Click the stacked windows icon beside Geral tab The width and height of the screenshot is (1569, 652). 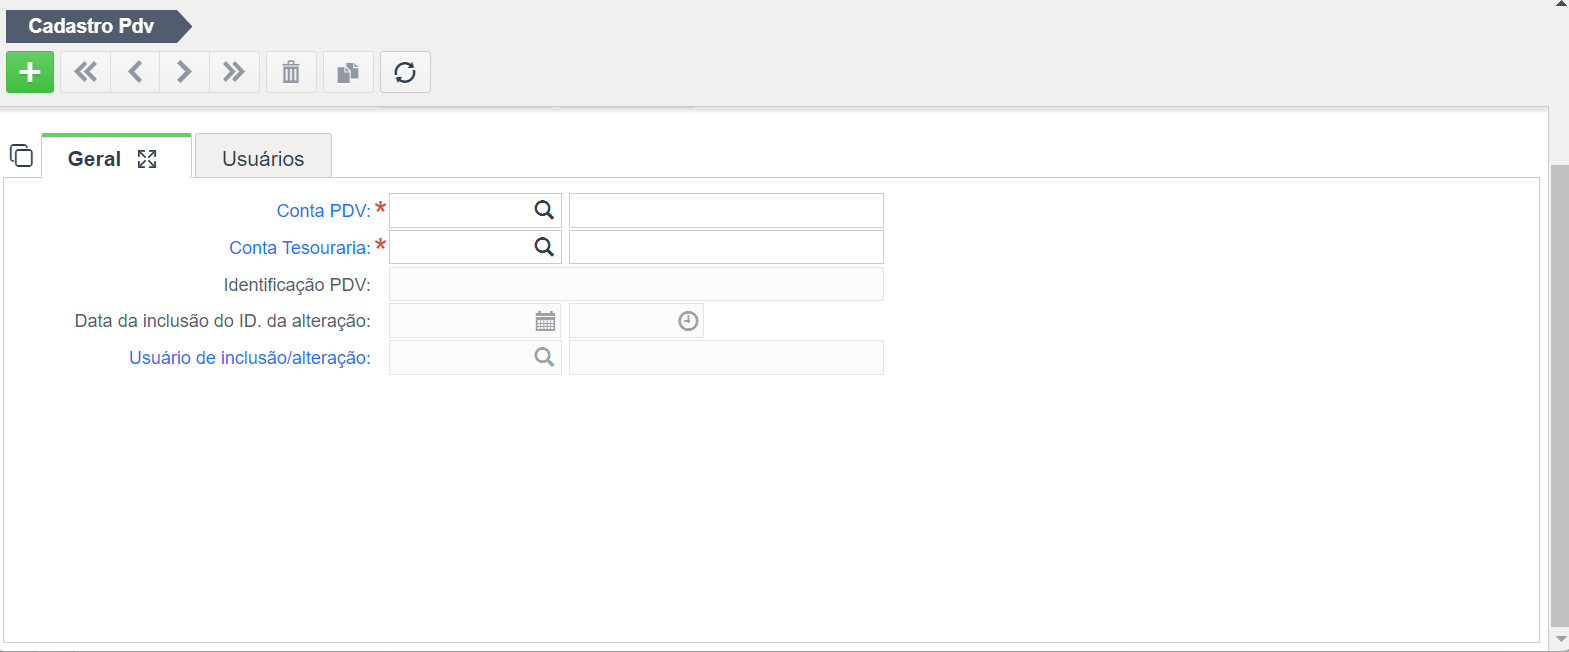pos(21,156)
